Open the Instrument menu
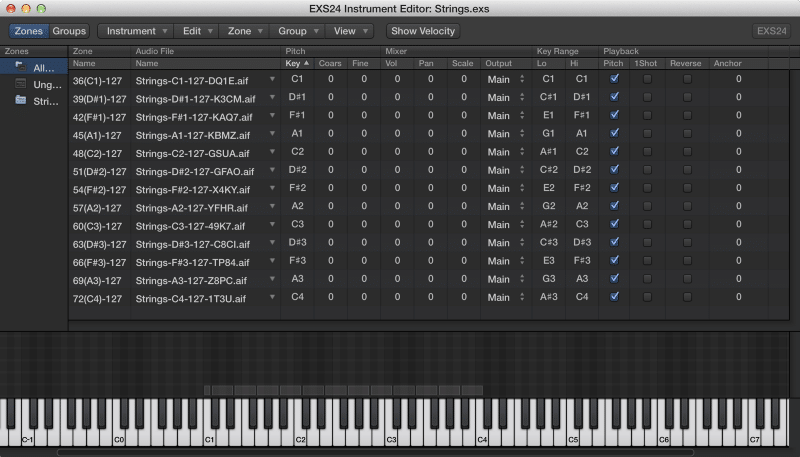 click(x=136, y=31)
